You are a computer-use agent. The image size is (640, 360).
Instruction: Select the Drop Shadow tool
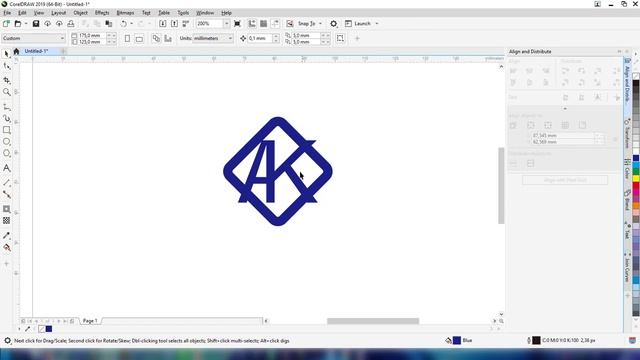click(7, 209)
